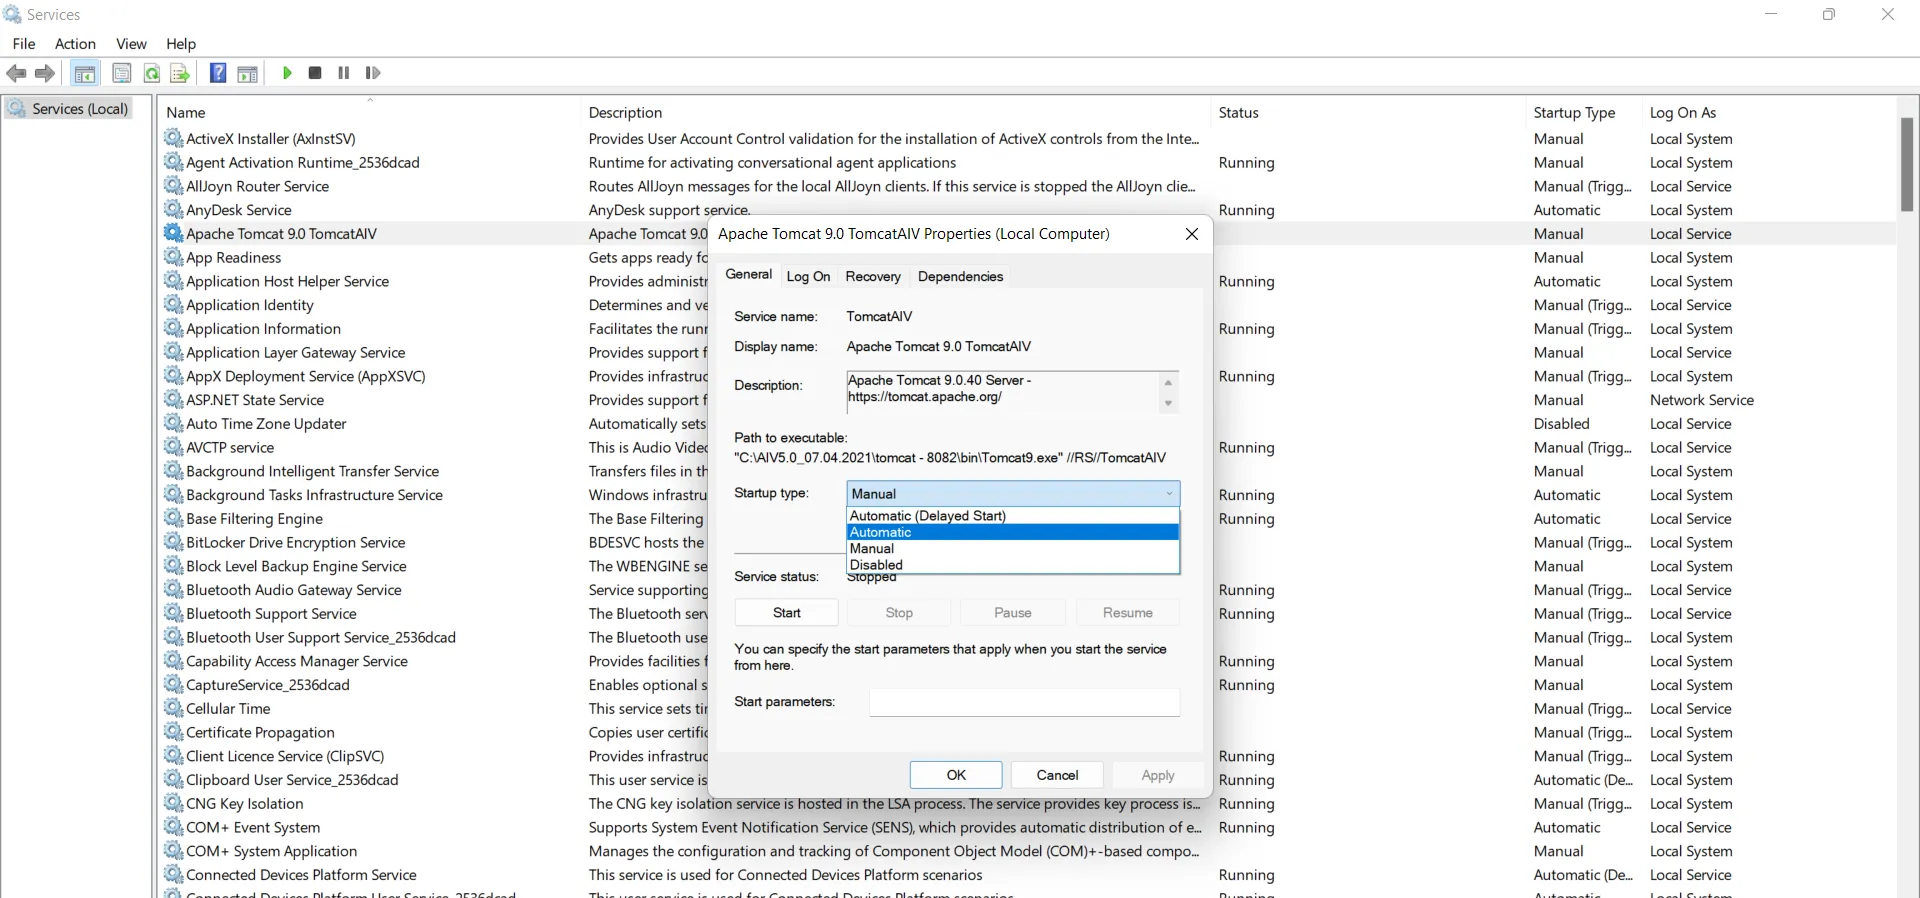Click gear icon beside Cellular Time
Image resolution: width=1920 pixels, height=898 pixels.
[174, 708]
